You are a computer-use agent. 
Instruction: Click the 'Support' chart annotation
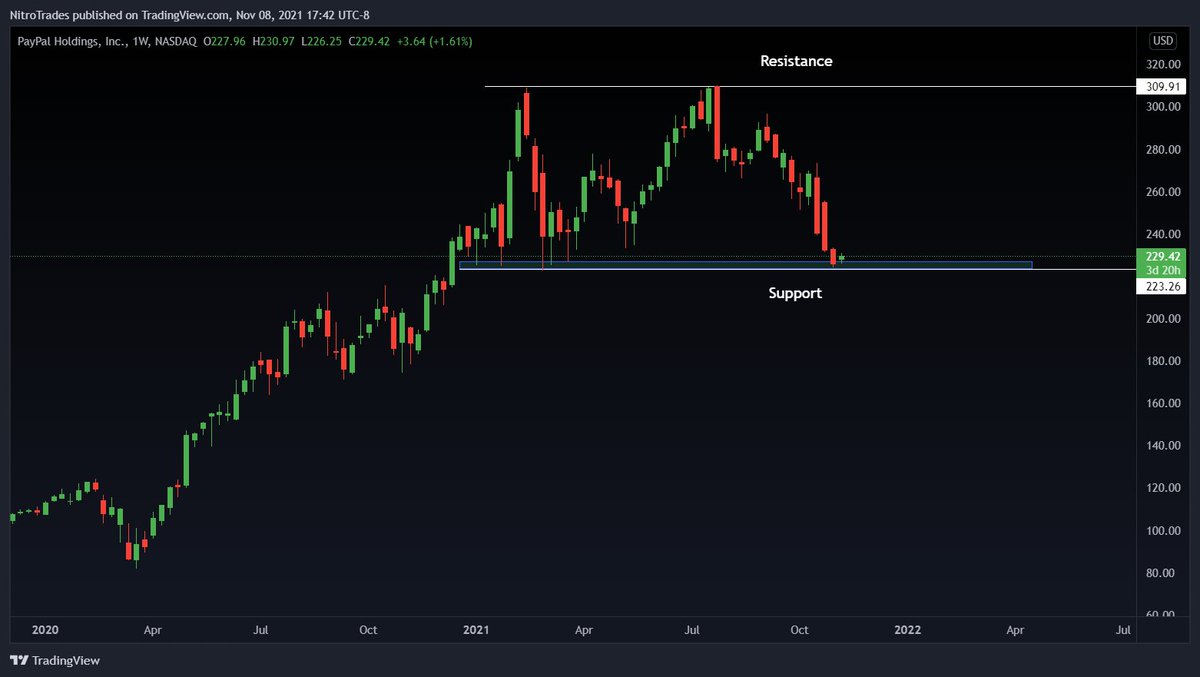(x=795, y=293)
